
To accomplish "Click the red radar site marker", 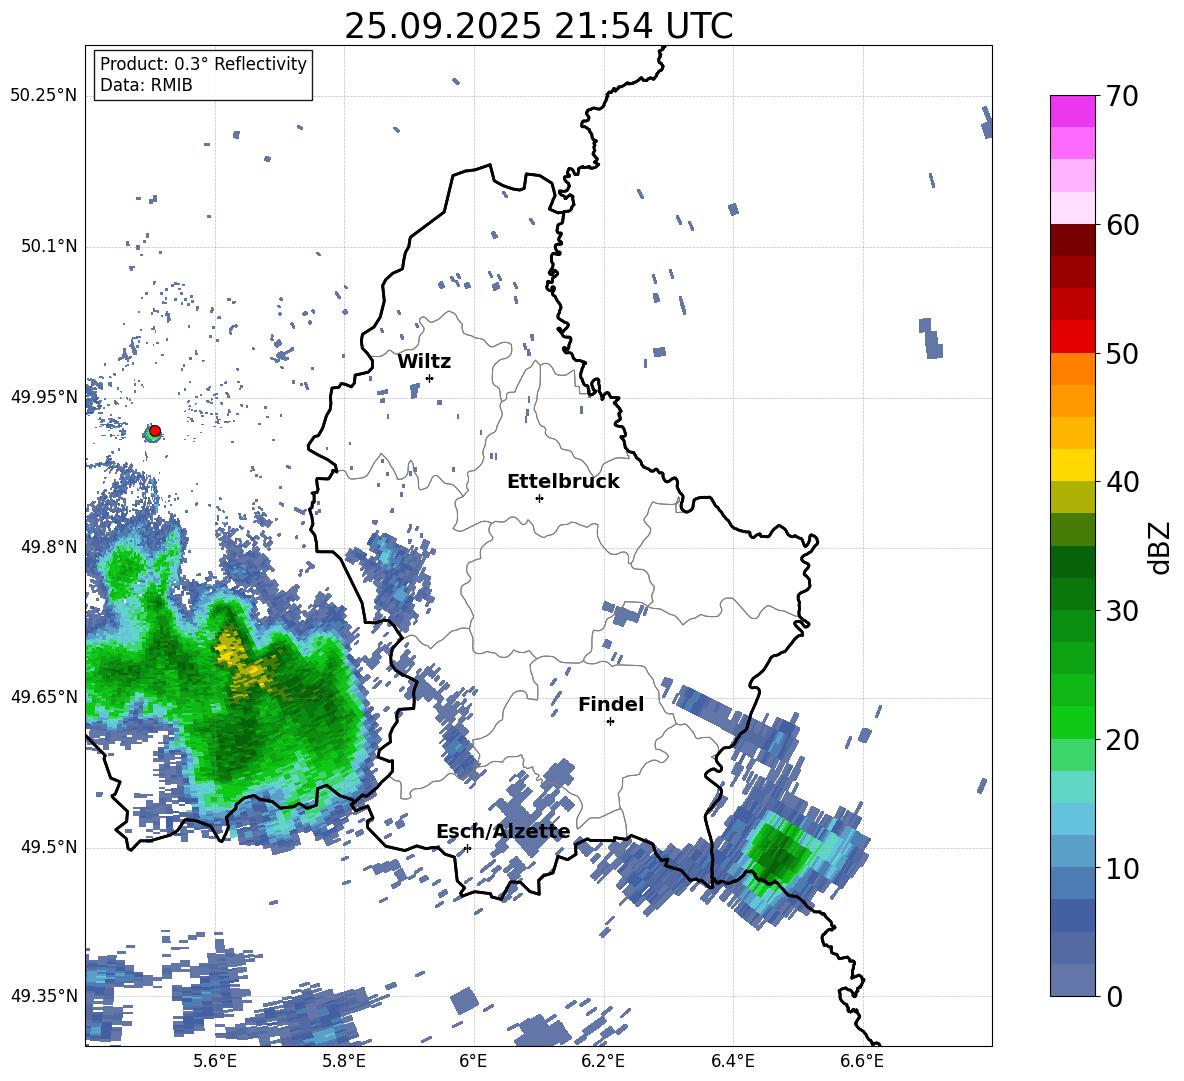I will click(x=155, y=430).
